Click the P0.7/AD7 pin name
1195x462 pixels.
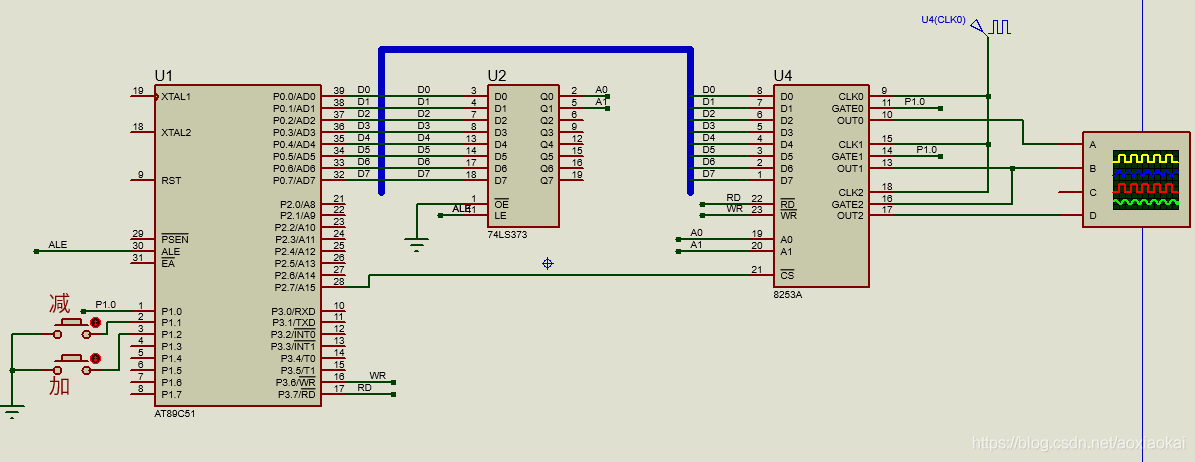click(x=294, y=181)
